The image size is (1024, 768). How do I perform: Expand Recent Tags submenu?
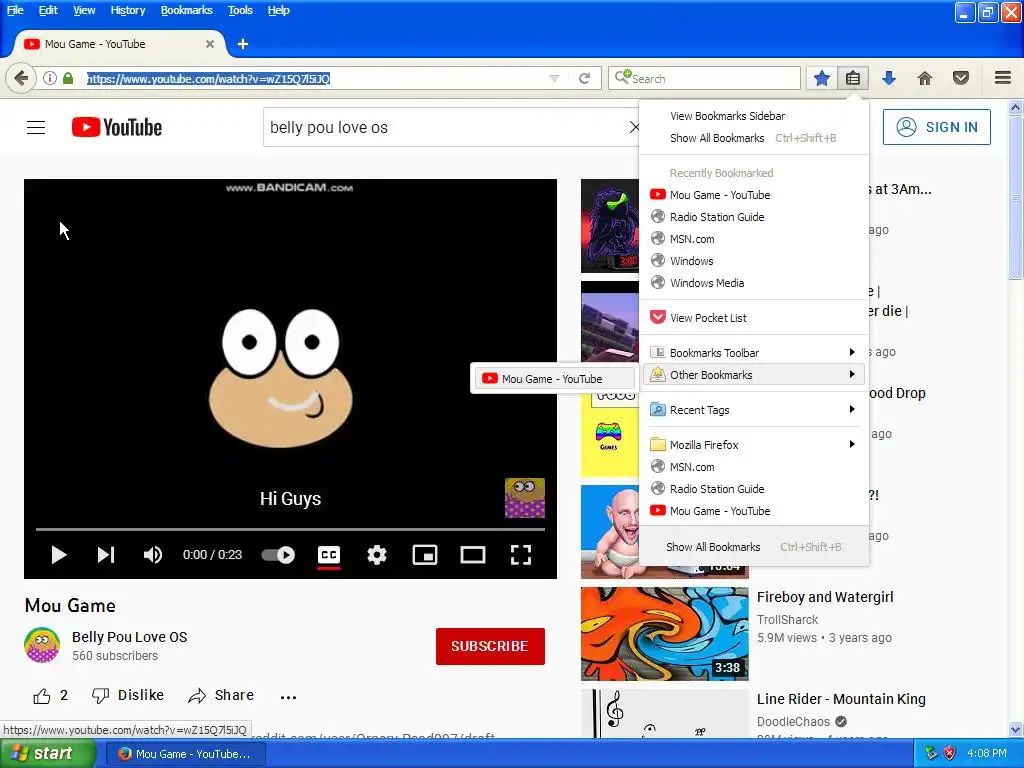[x=754, y=409]
